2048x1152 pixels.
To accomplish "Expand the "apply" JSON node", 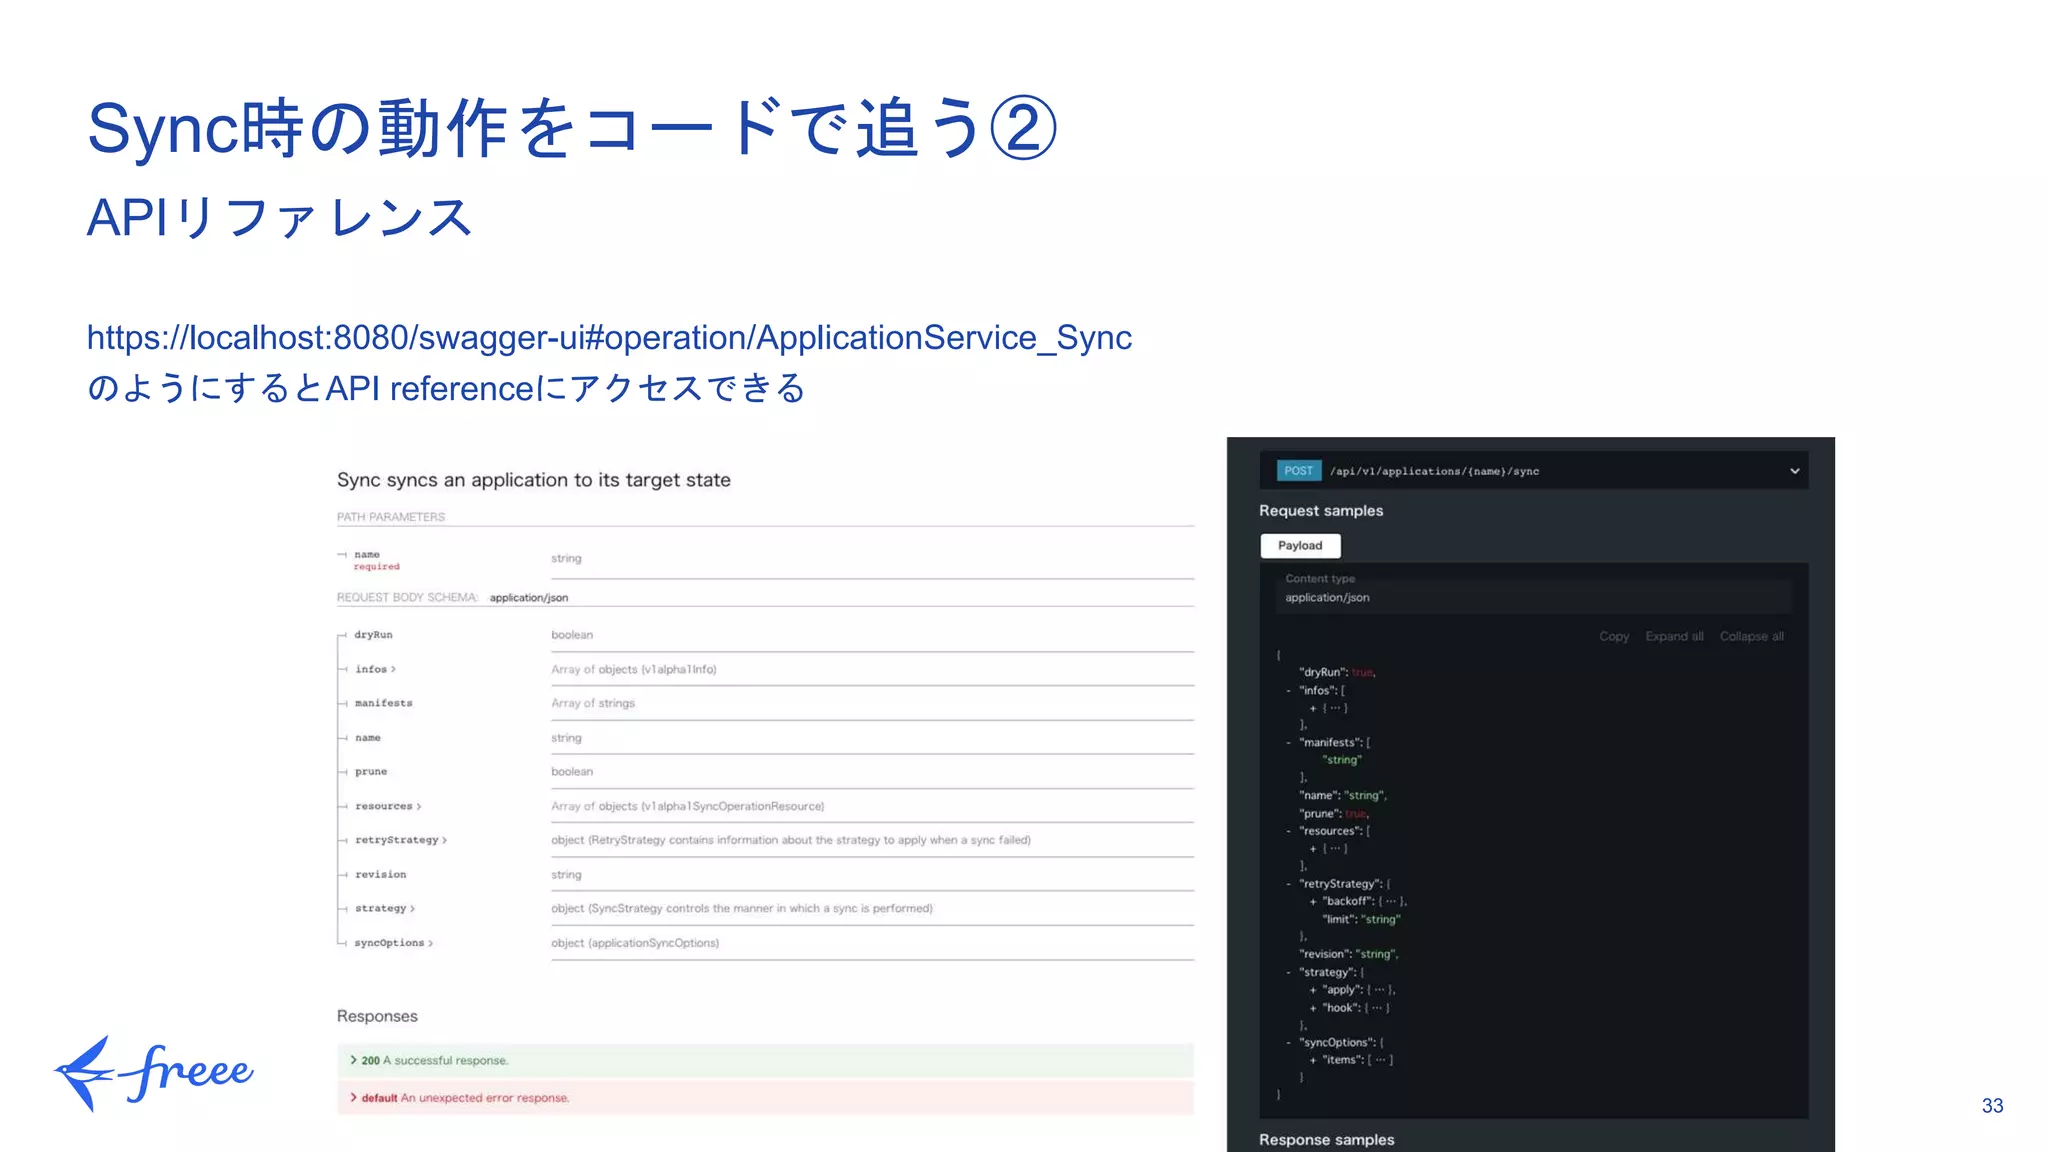I will (x=1313, y=990).
